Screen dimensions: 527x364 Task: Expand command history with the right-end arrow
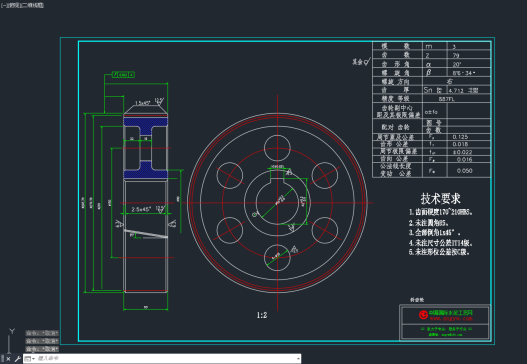click(298, 359)
